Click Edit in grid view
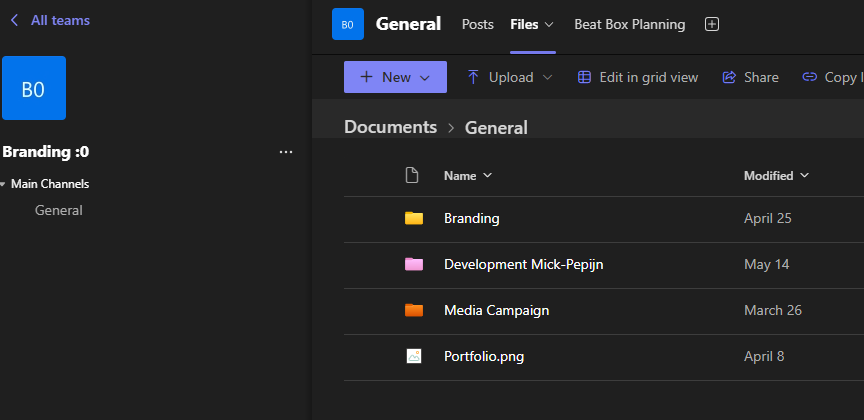The width and height of the screenshot is (864, 420). [638, 77]
